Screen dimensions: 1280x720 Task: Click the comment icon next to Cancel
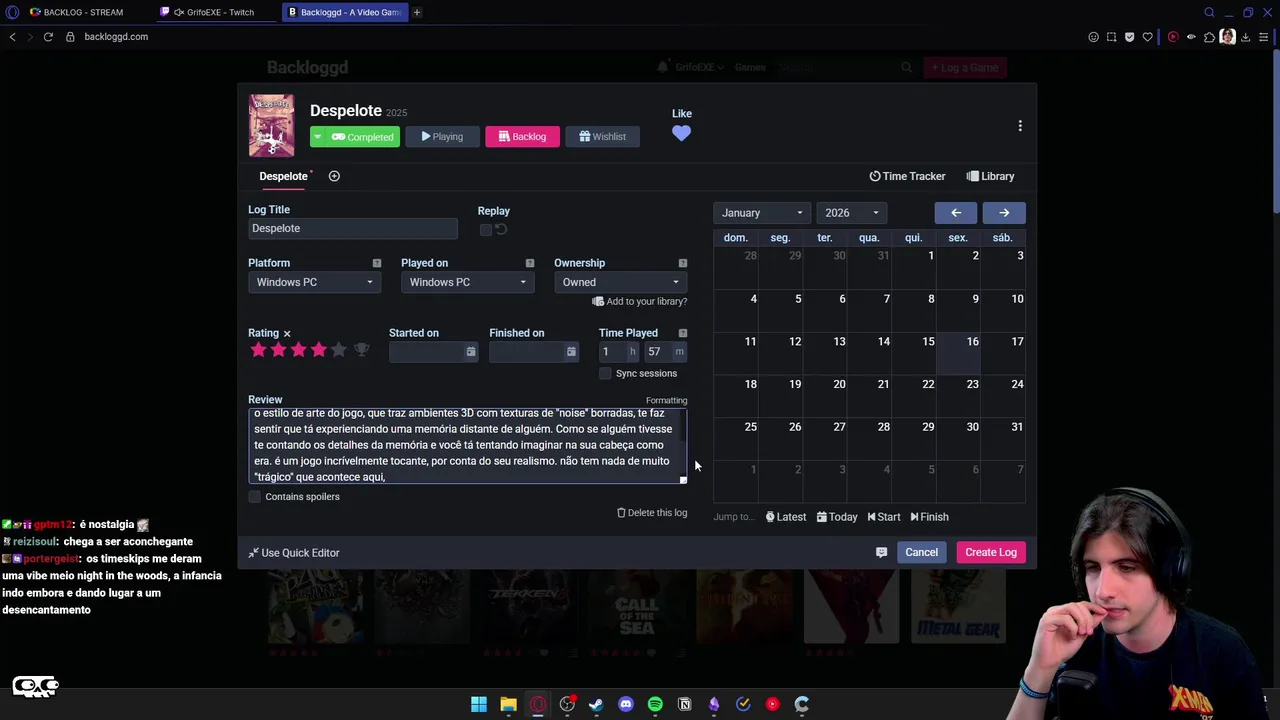[881, 552]
